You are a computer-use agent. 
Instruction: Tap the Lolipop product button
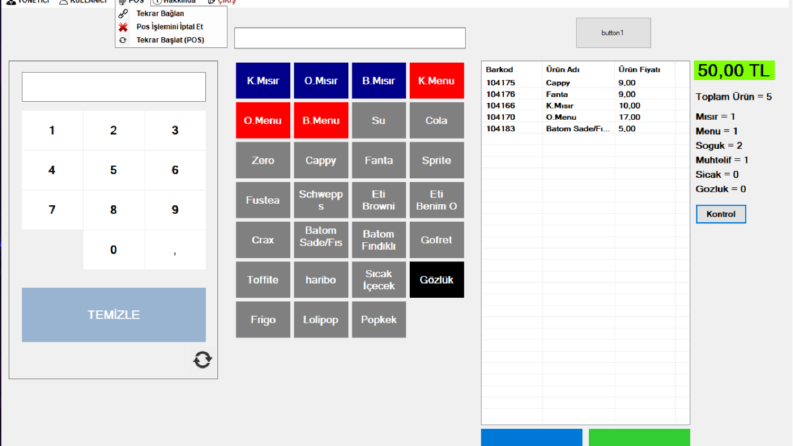pos(321,320)
